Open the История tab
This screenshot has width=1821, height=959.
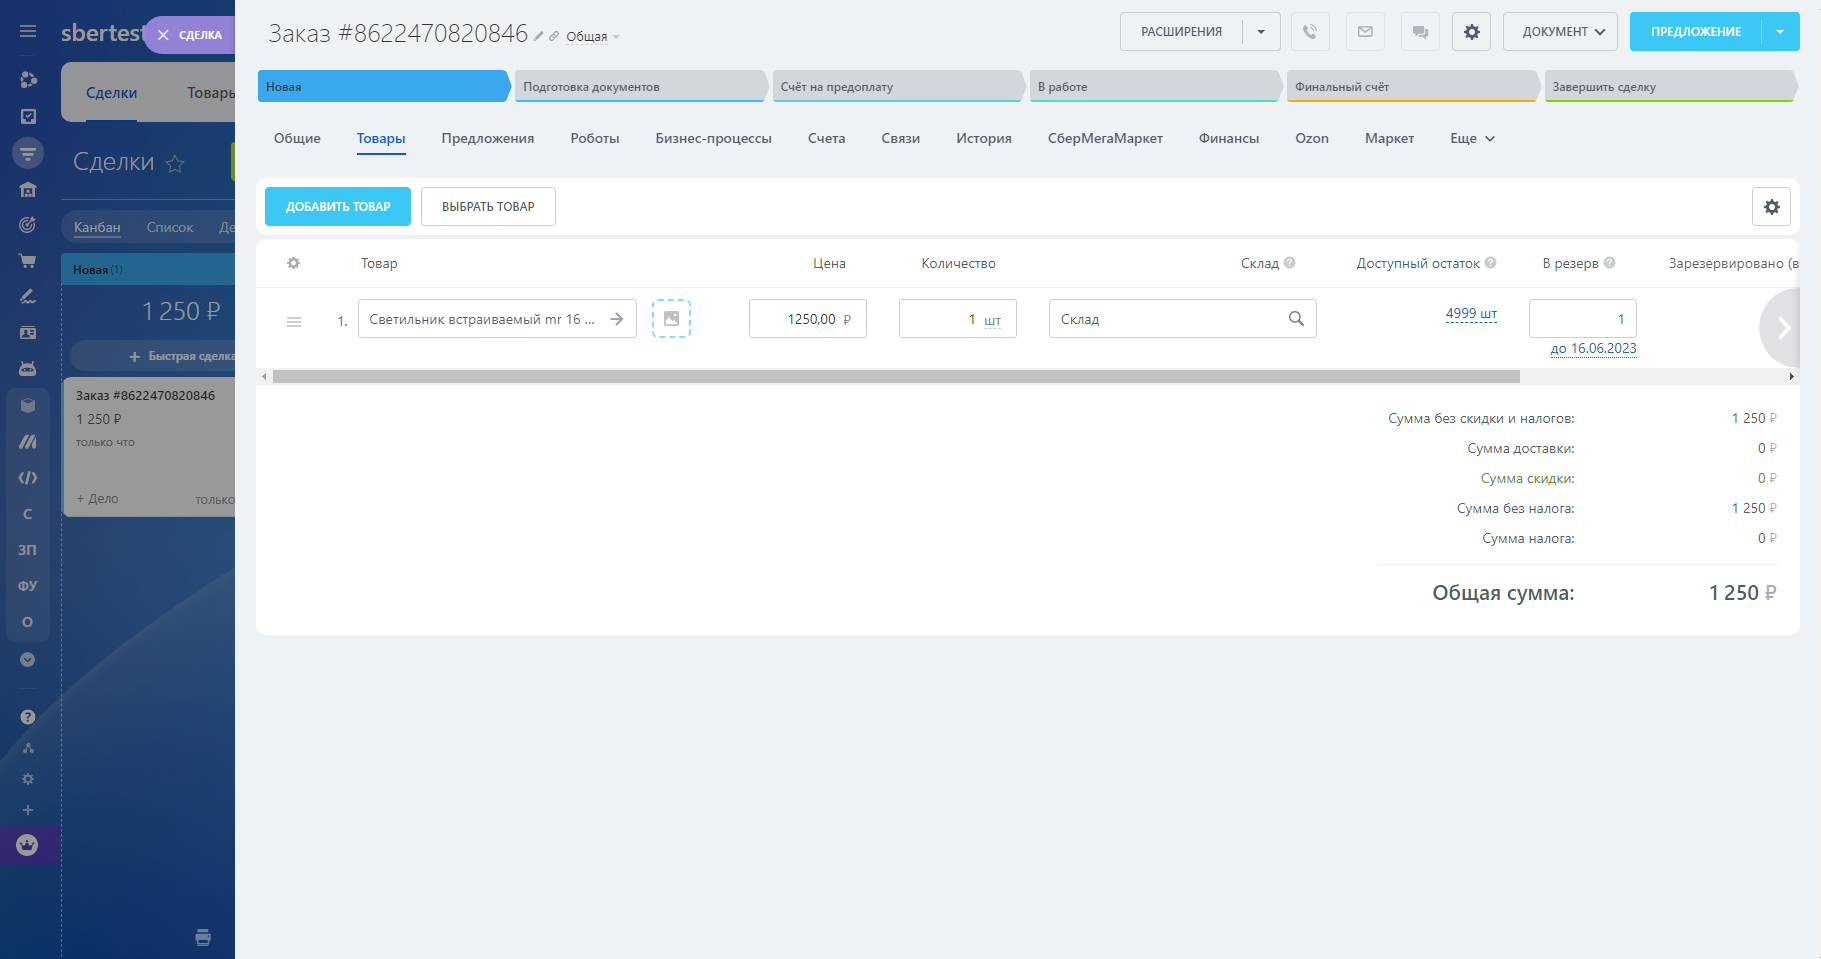click(x=983, y=139)
